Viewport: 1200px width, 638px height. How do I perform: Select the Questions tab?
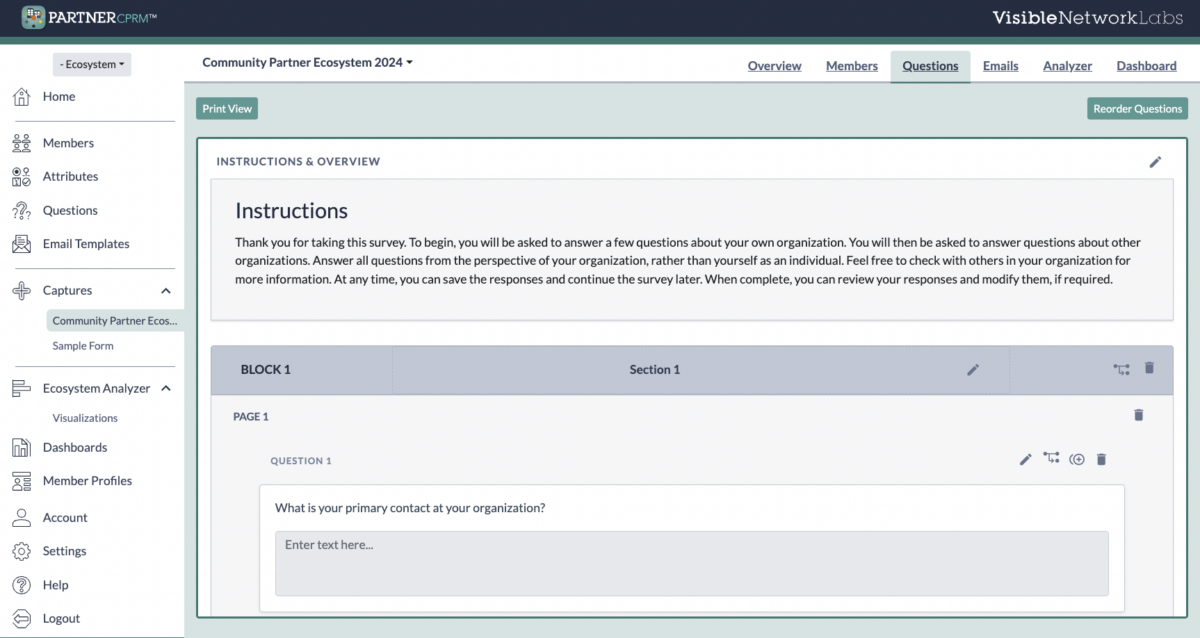pyautogui.click(x=930, y=66)
